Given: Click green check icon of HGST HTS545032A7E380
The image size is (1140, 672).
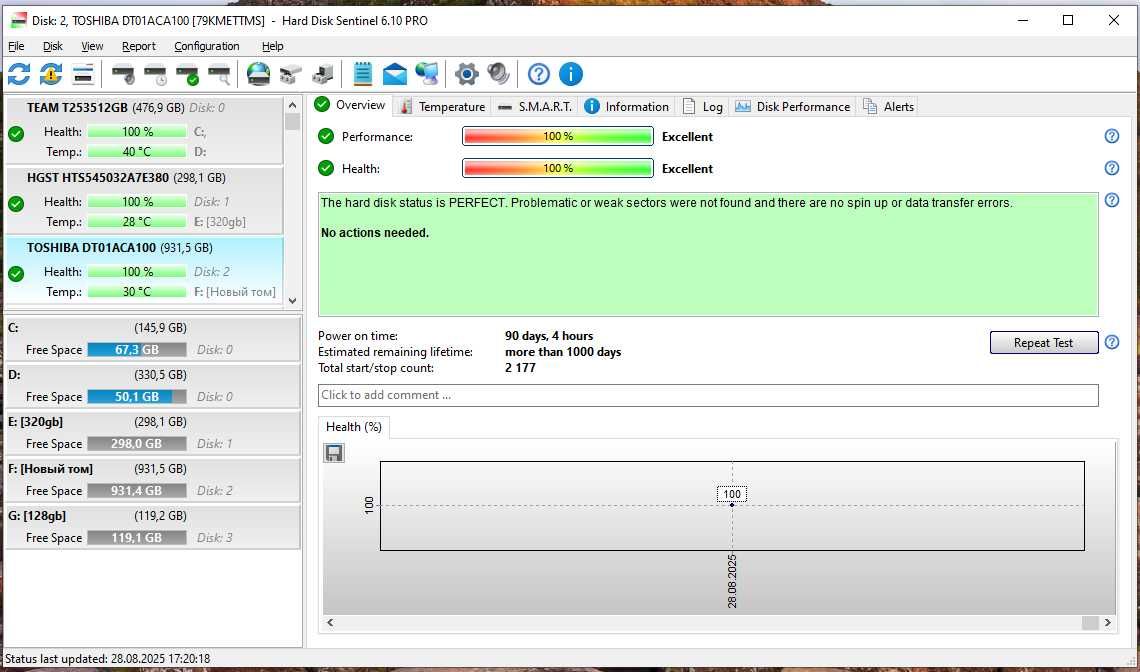Looking at the screenshot, I should click(x=16, y=204).
